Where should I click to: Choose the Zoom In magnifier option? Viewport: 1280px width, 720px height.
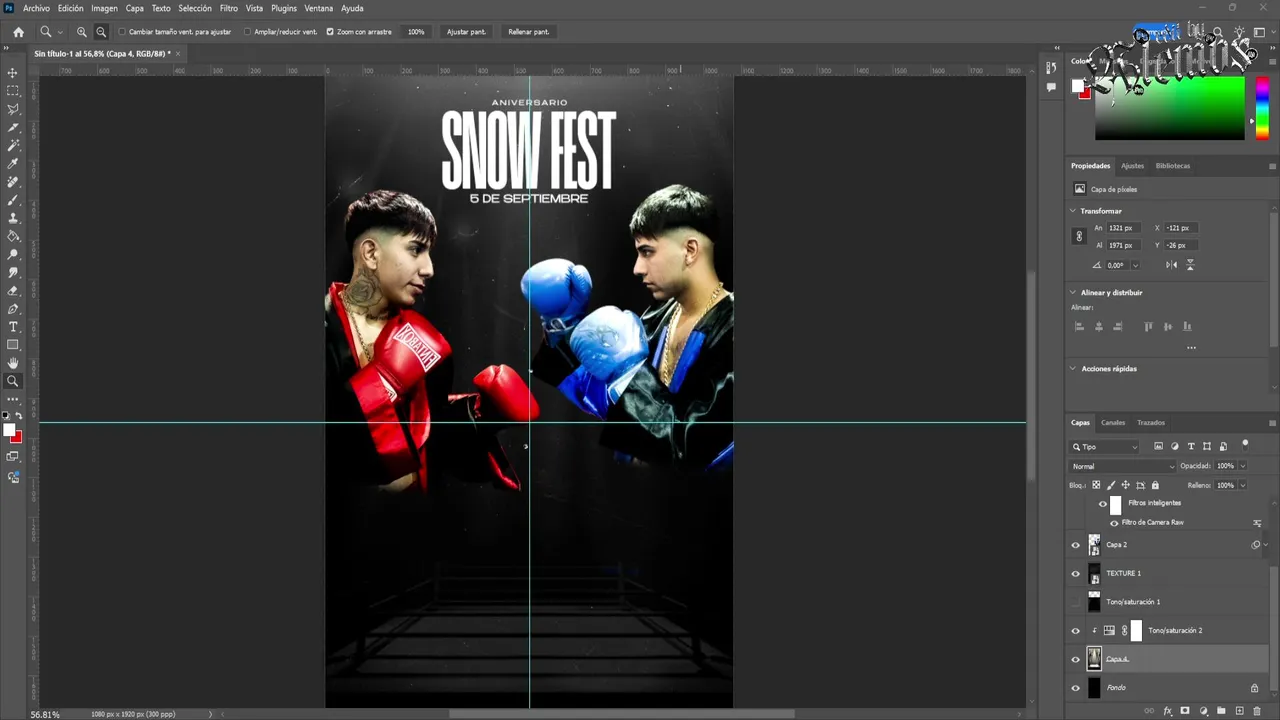tap(82, 32)
